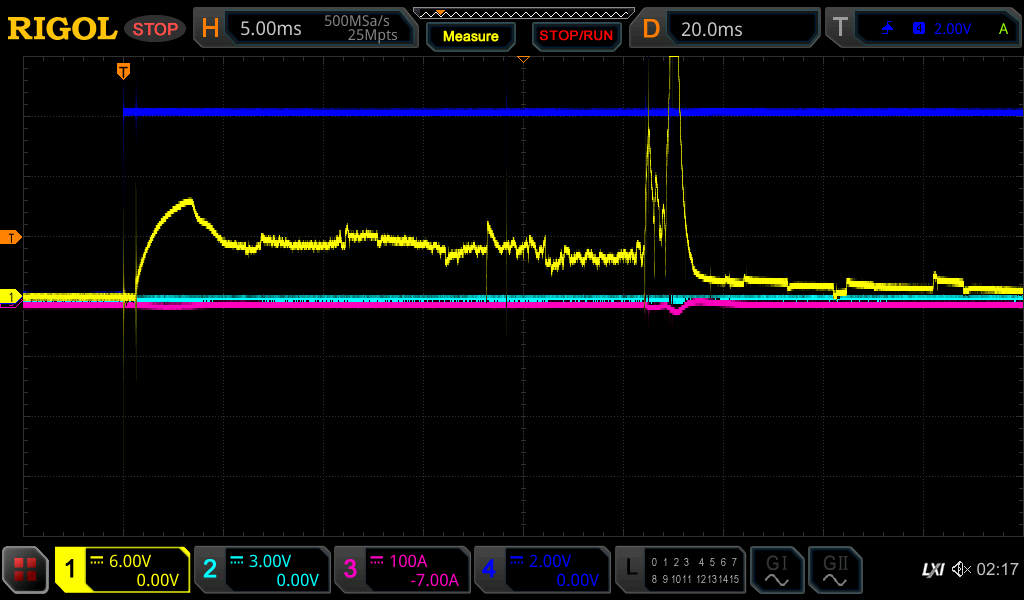
Task: Click the red STOP status indicator
Action: pos(155,29)
